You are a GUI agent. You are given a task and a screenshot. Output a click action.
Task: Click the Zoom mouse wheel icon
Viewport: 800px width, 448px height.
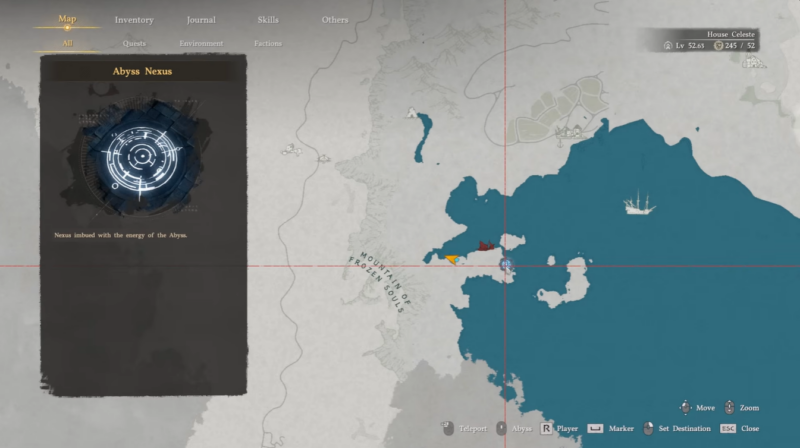[x=730, y=407]
